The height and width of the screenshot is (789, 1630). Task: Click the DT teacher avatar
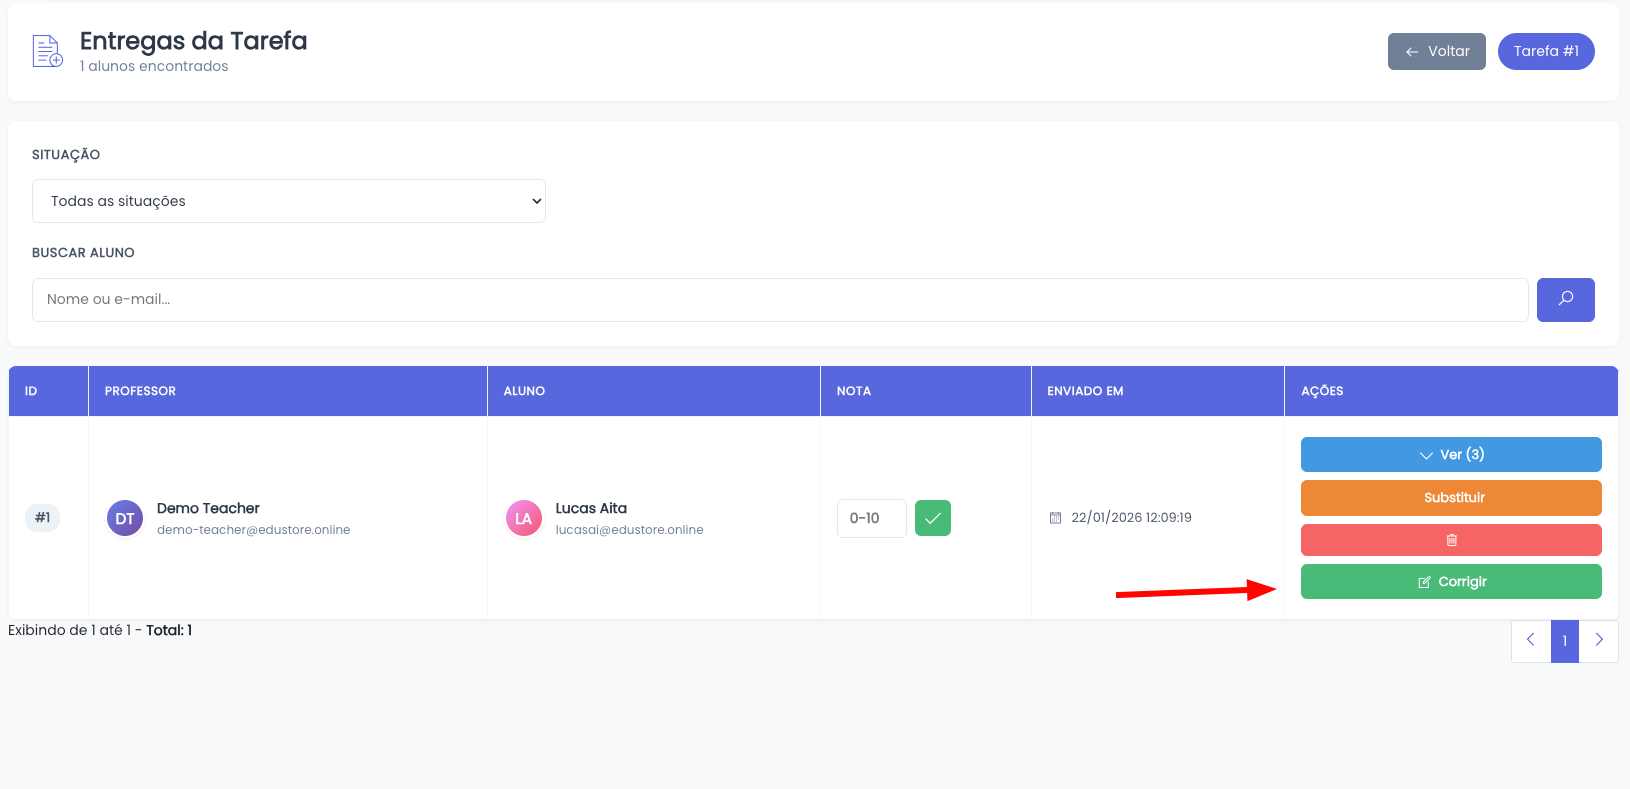[125, 518]
